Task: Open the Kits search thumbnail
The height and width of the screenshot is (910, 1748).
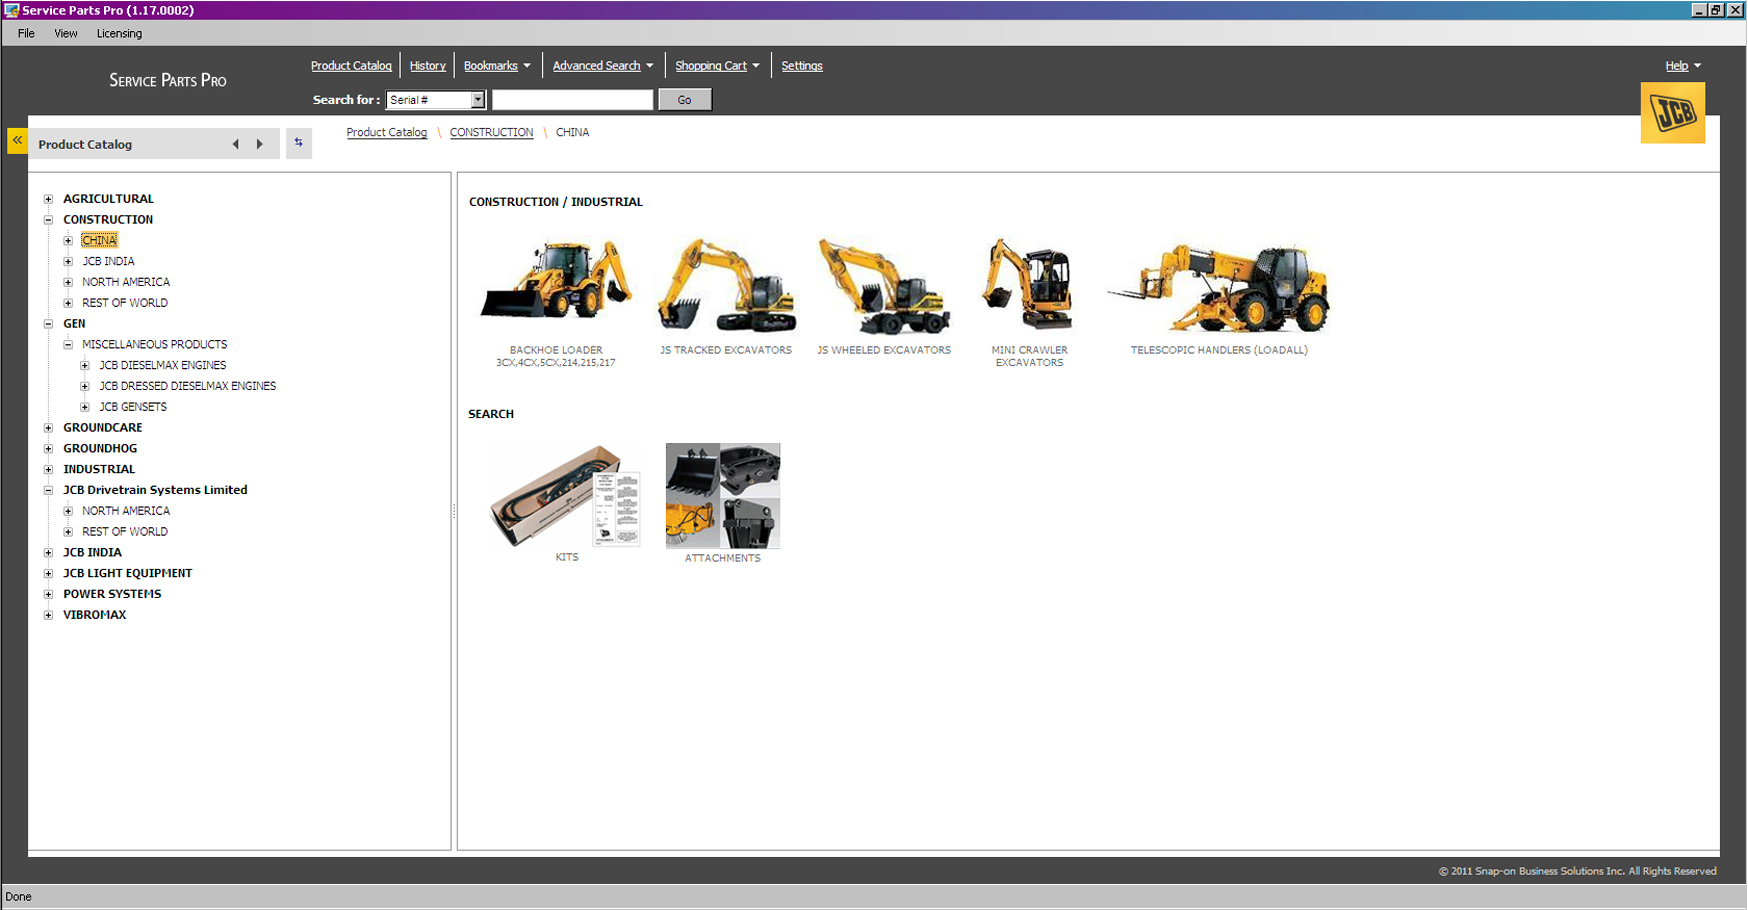Action: coord(565,496)
